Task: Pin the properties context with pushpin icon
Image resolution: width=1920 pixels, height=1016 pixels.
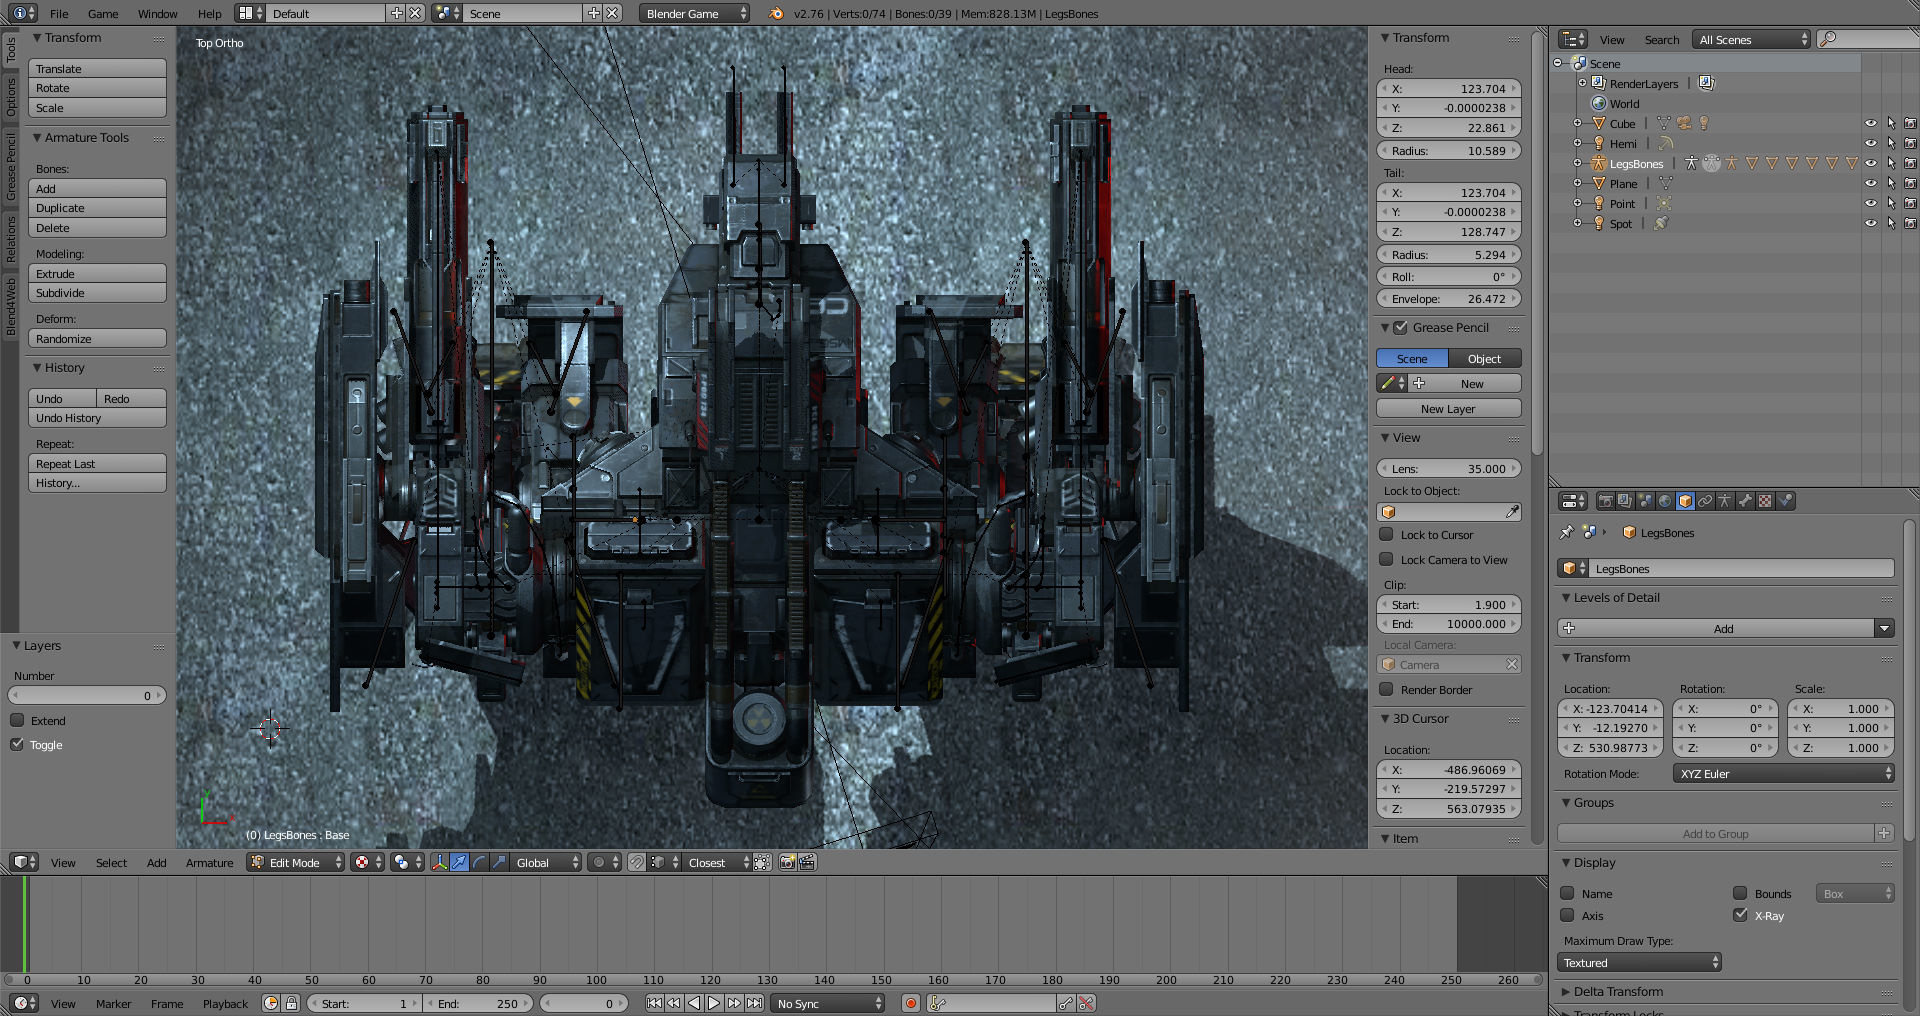Action: tap(1567, 533)
